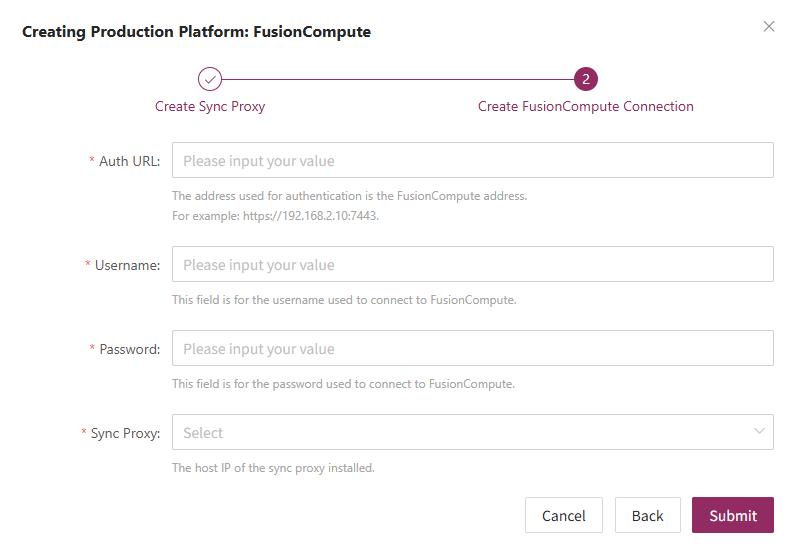Viewport: 792px width, 550px height.
Task: Go to the Create Sync Proxy step label
Action: (210, 107)
